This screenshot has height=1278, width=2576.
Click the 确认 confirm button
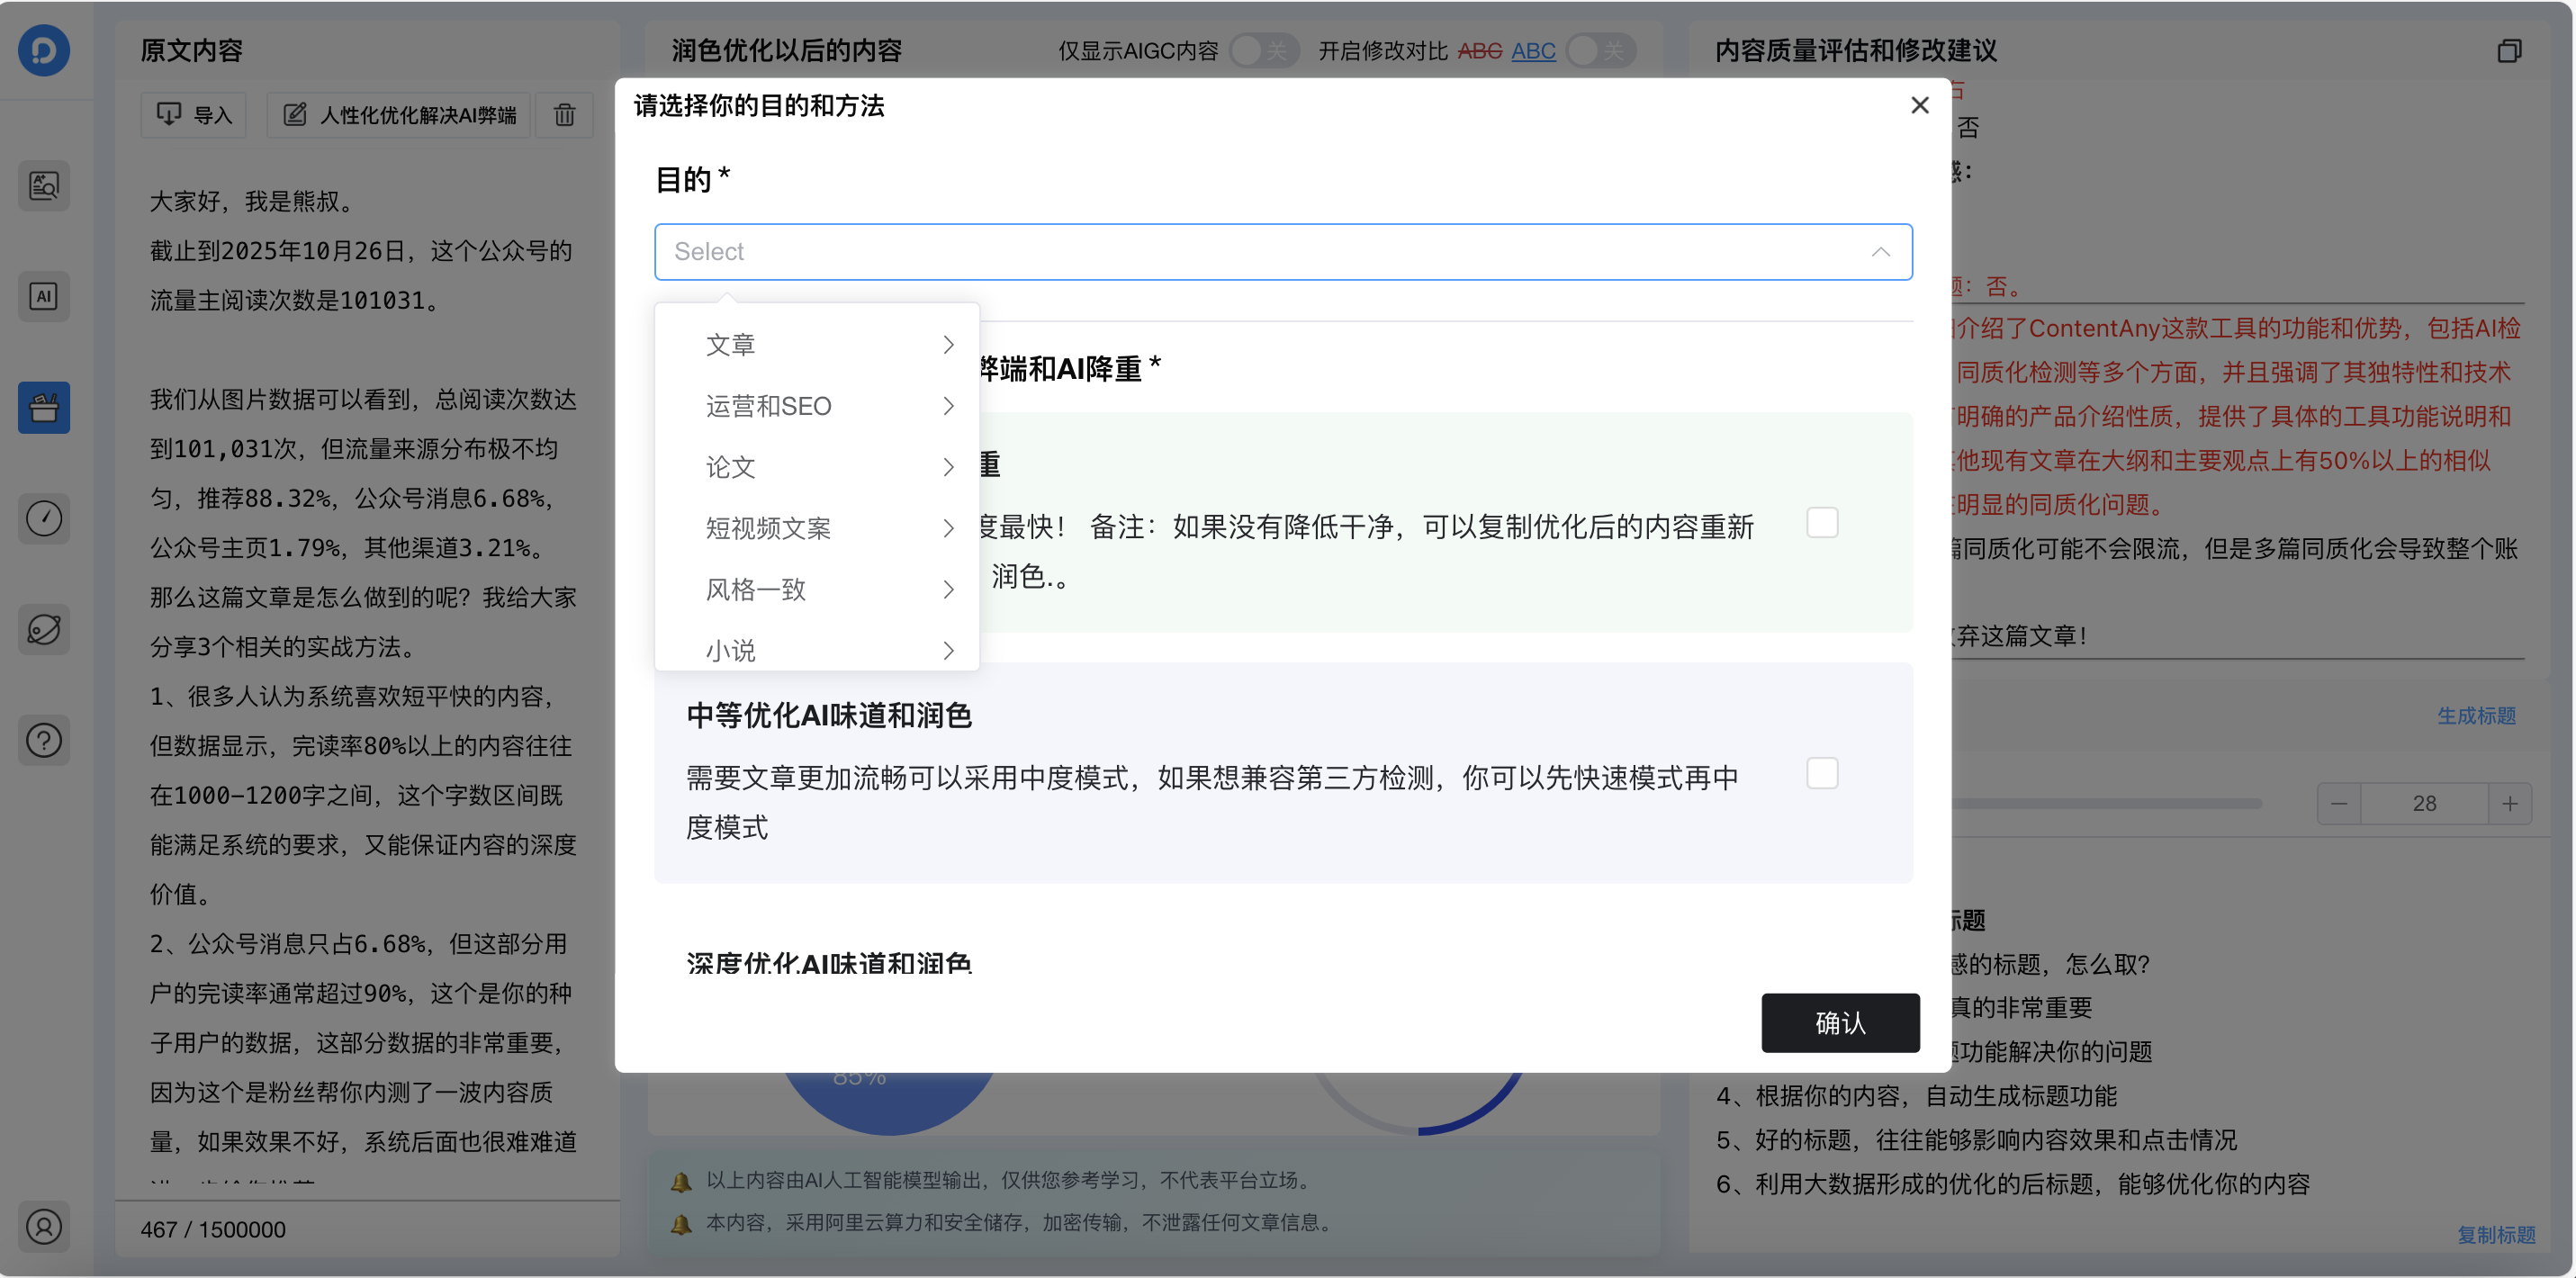pos(1840,1022)
